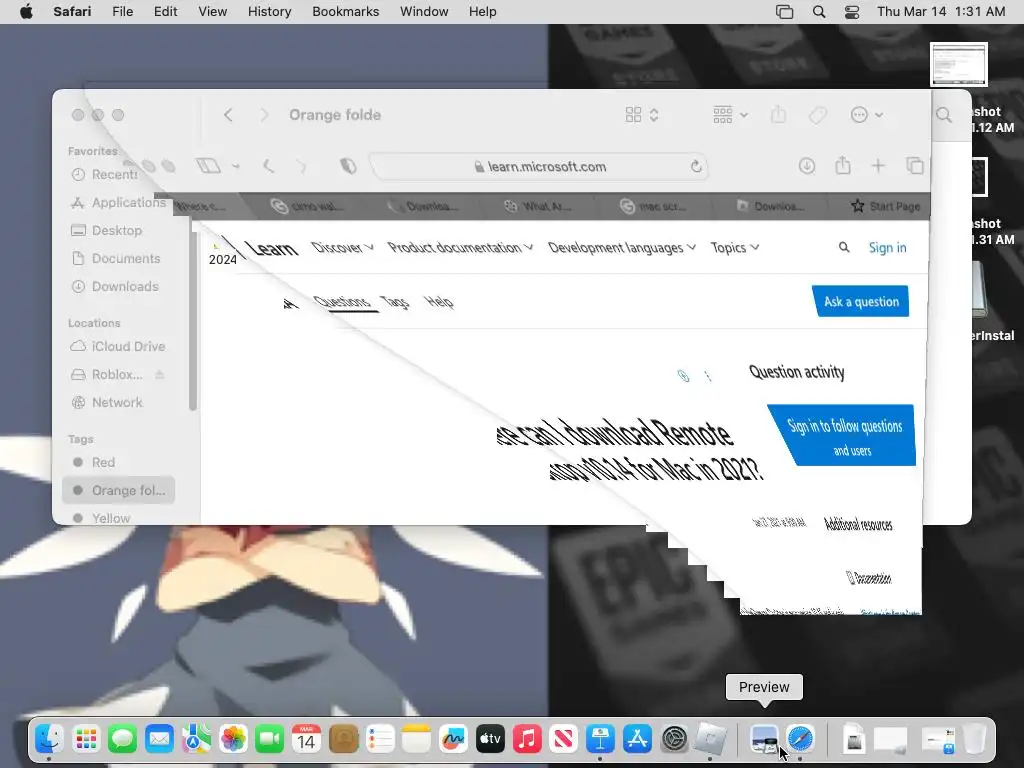Toggle Finder icon view switcher
Viewport: 1024px width, 768px height.
coord(642,115)
